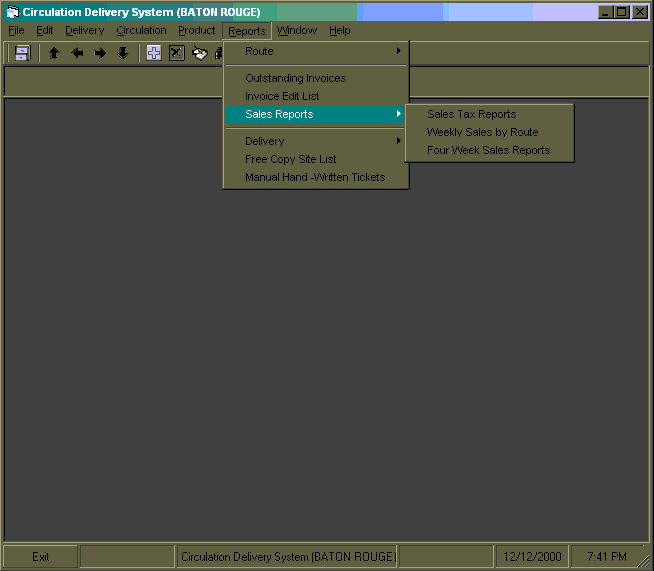Click the plus (add) toolbar icon
The width and height of the screenshot is (654, 571).
tap(154, 53)
